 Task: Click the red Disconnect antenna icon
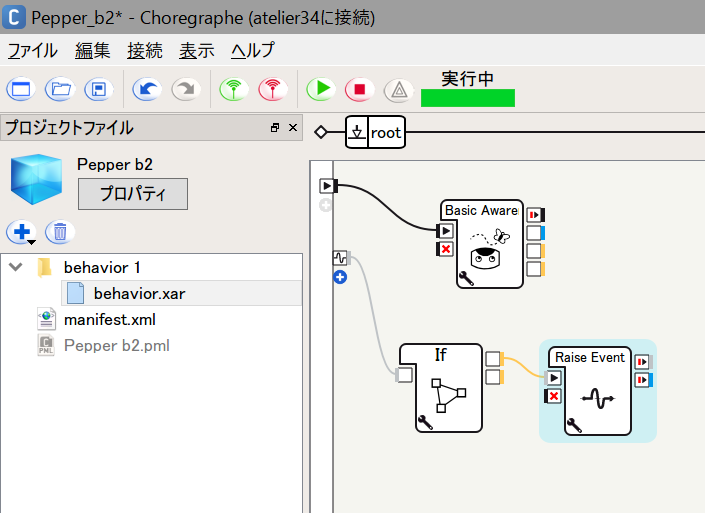tap(273, 89)
